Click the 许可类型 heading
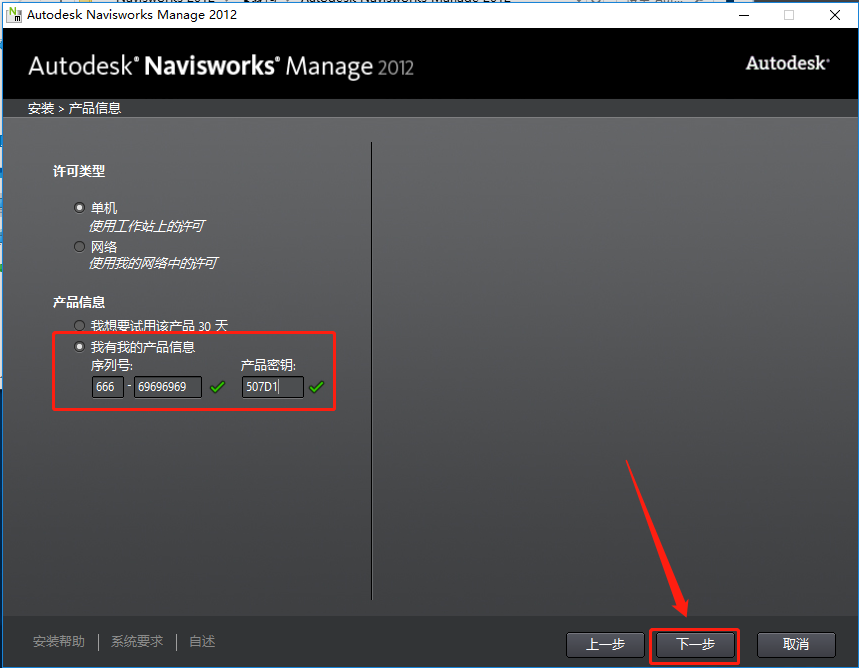This screenshot has height=668, width=859. (x=79, y=172)
